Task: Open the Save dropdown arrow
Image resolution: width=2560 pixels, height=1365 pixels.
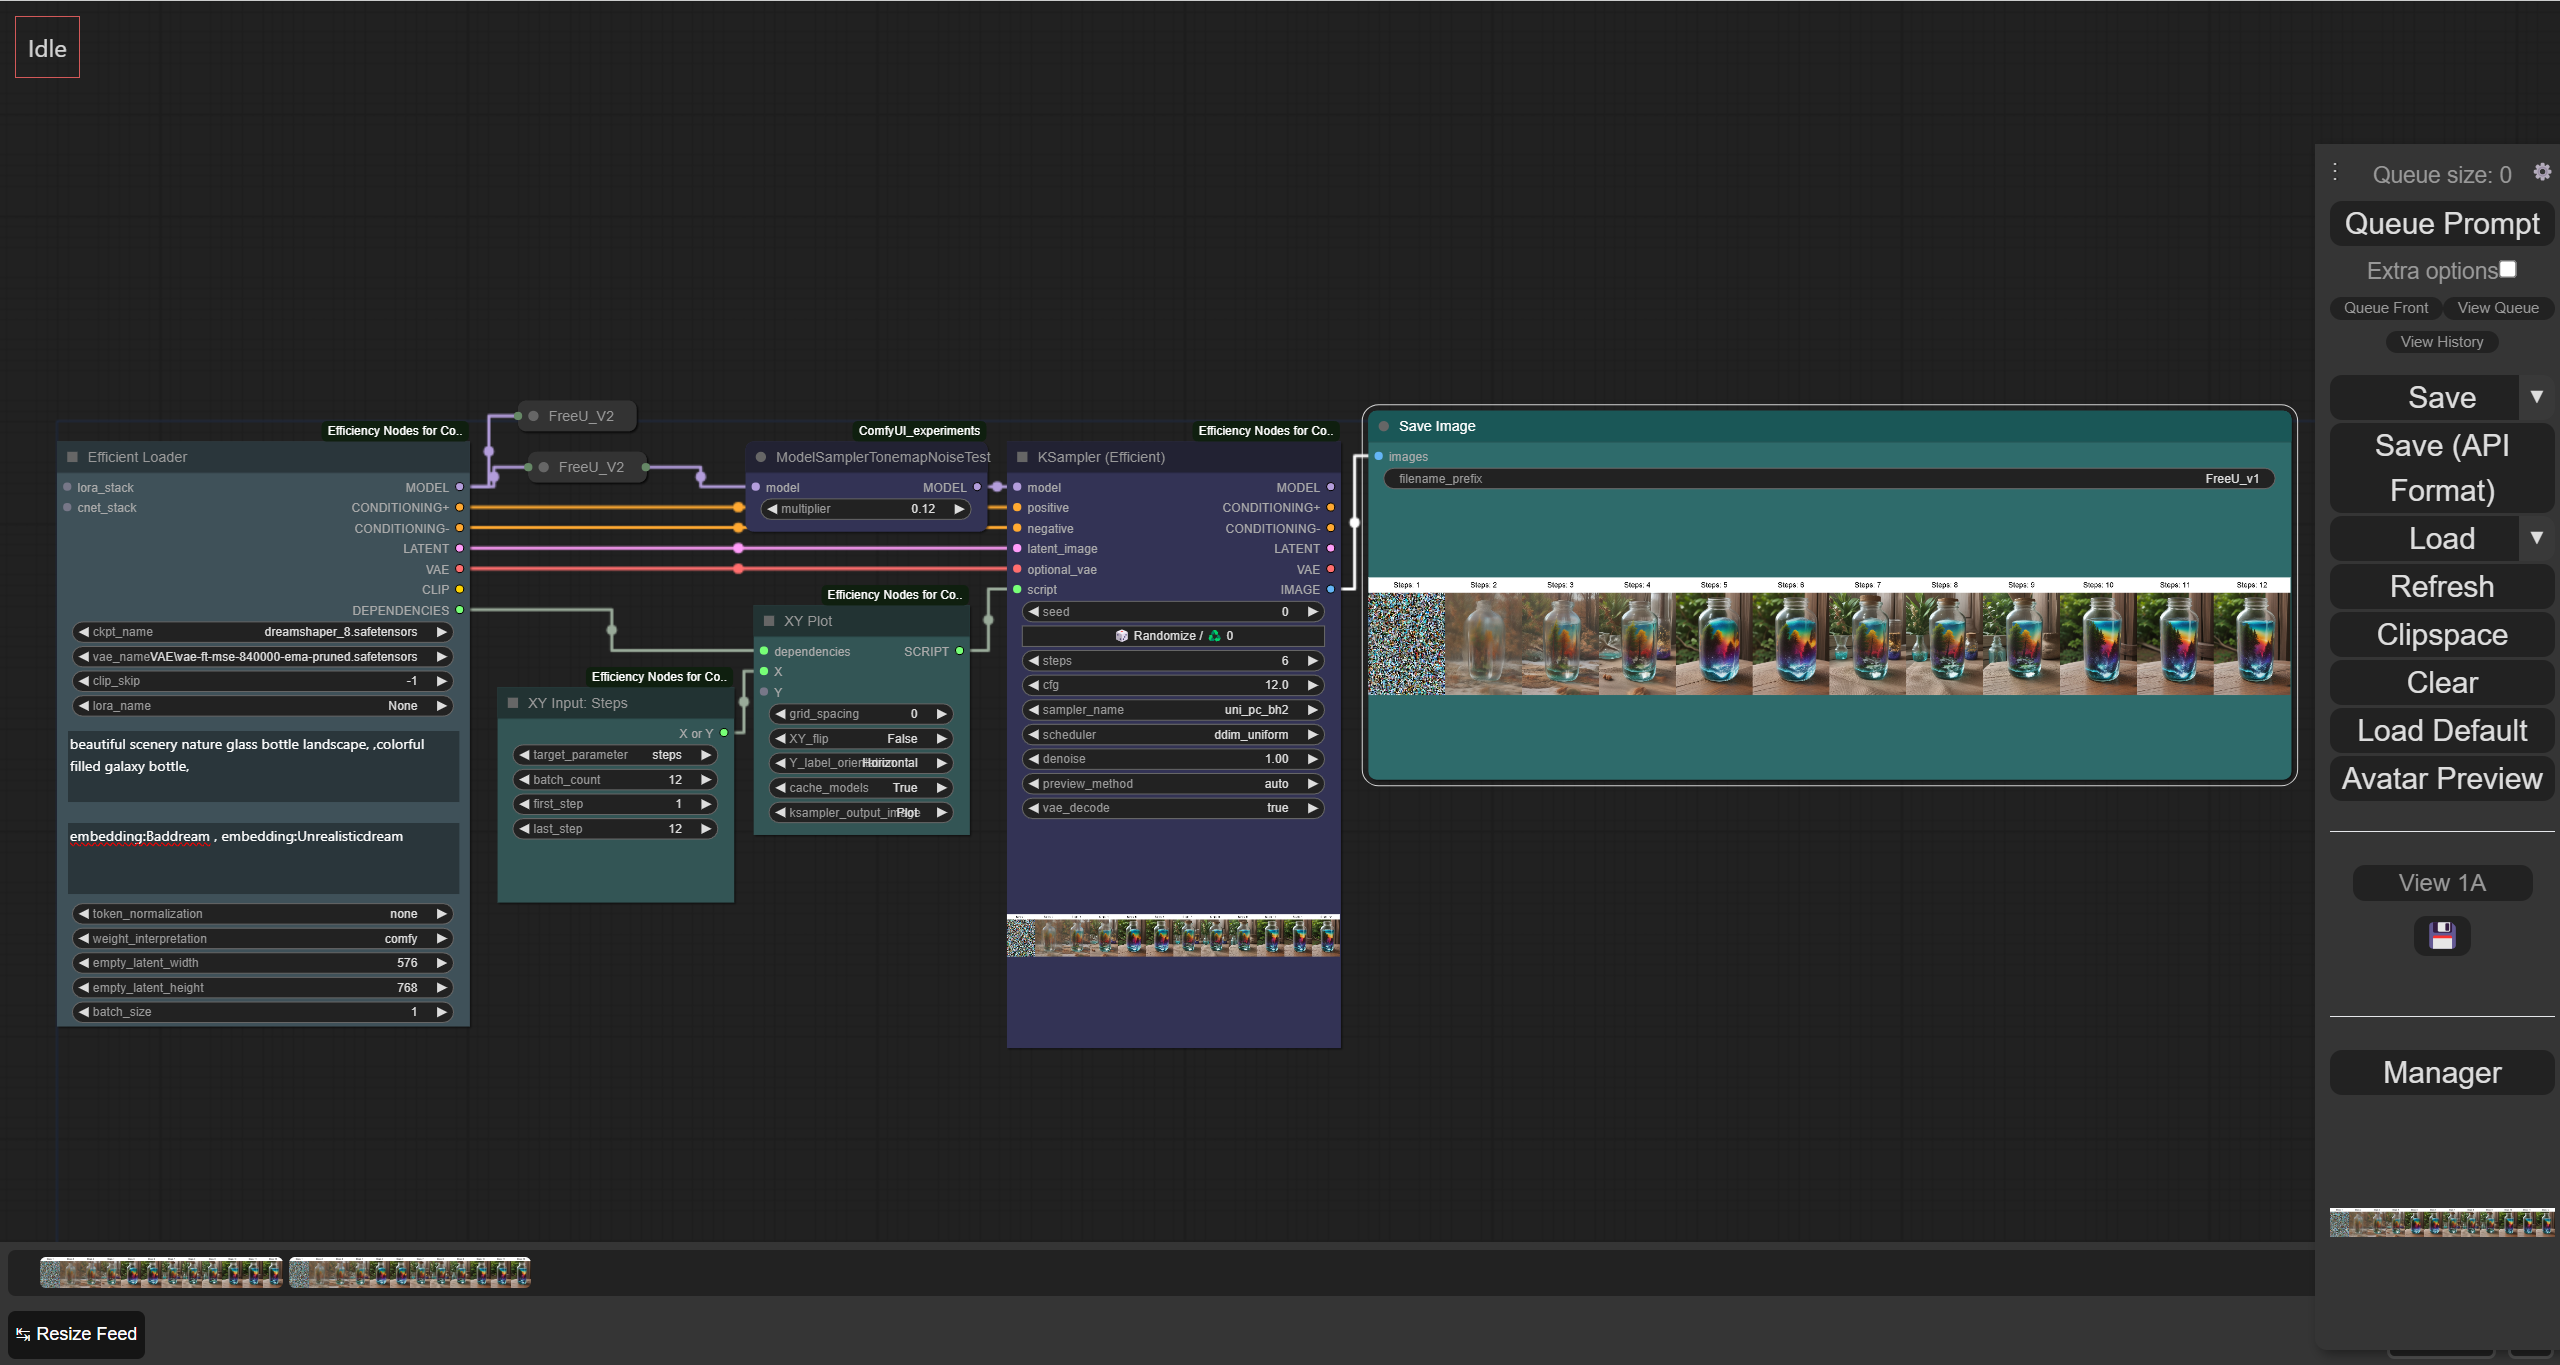Action: (x=2537, y=397)
